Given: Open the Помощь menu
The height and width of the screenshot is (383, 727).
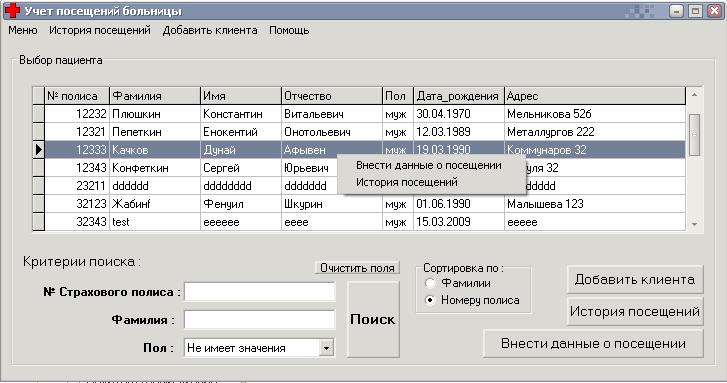Looking at the screenshot, I should point(289,31).
